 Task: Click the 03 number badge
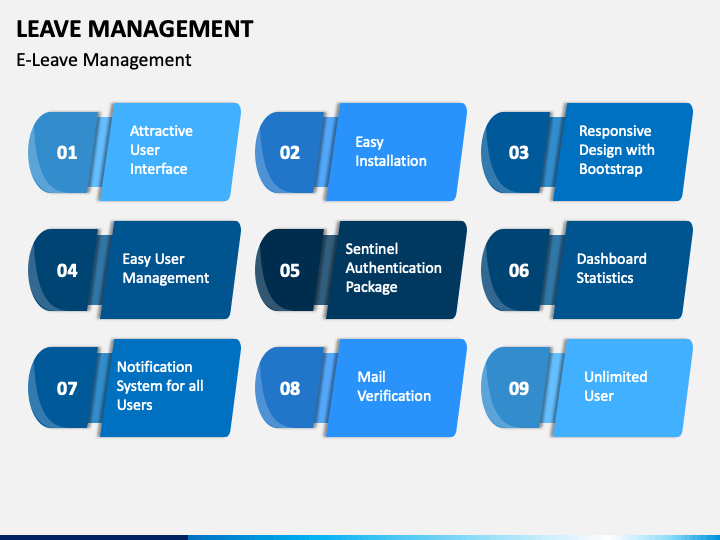point(517,152)
